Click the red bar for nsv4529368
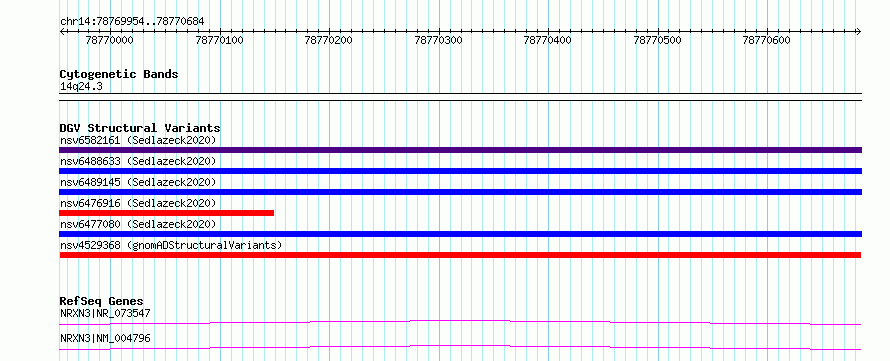 coord(460,255)
